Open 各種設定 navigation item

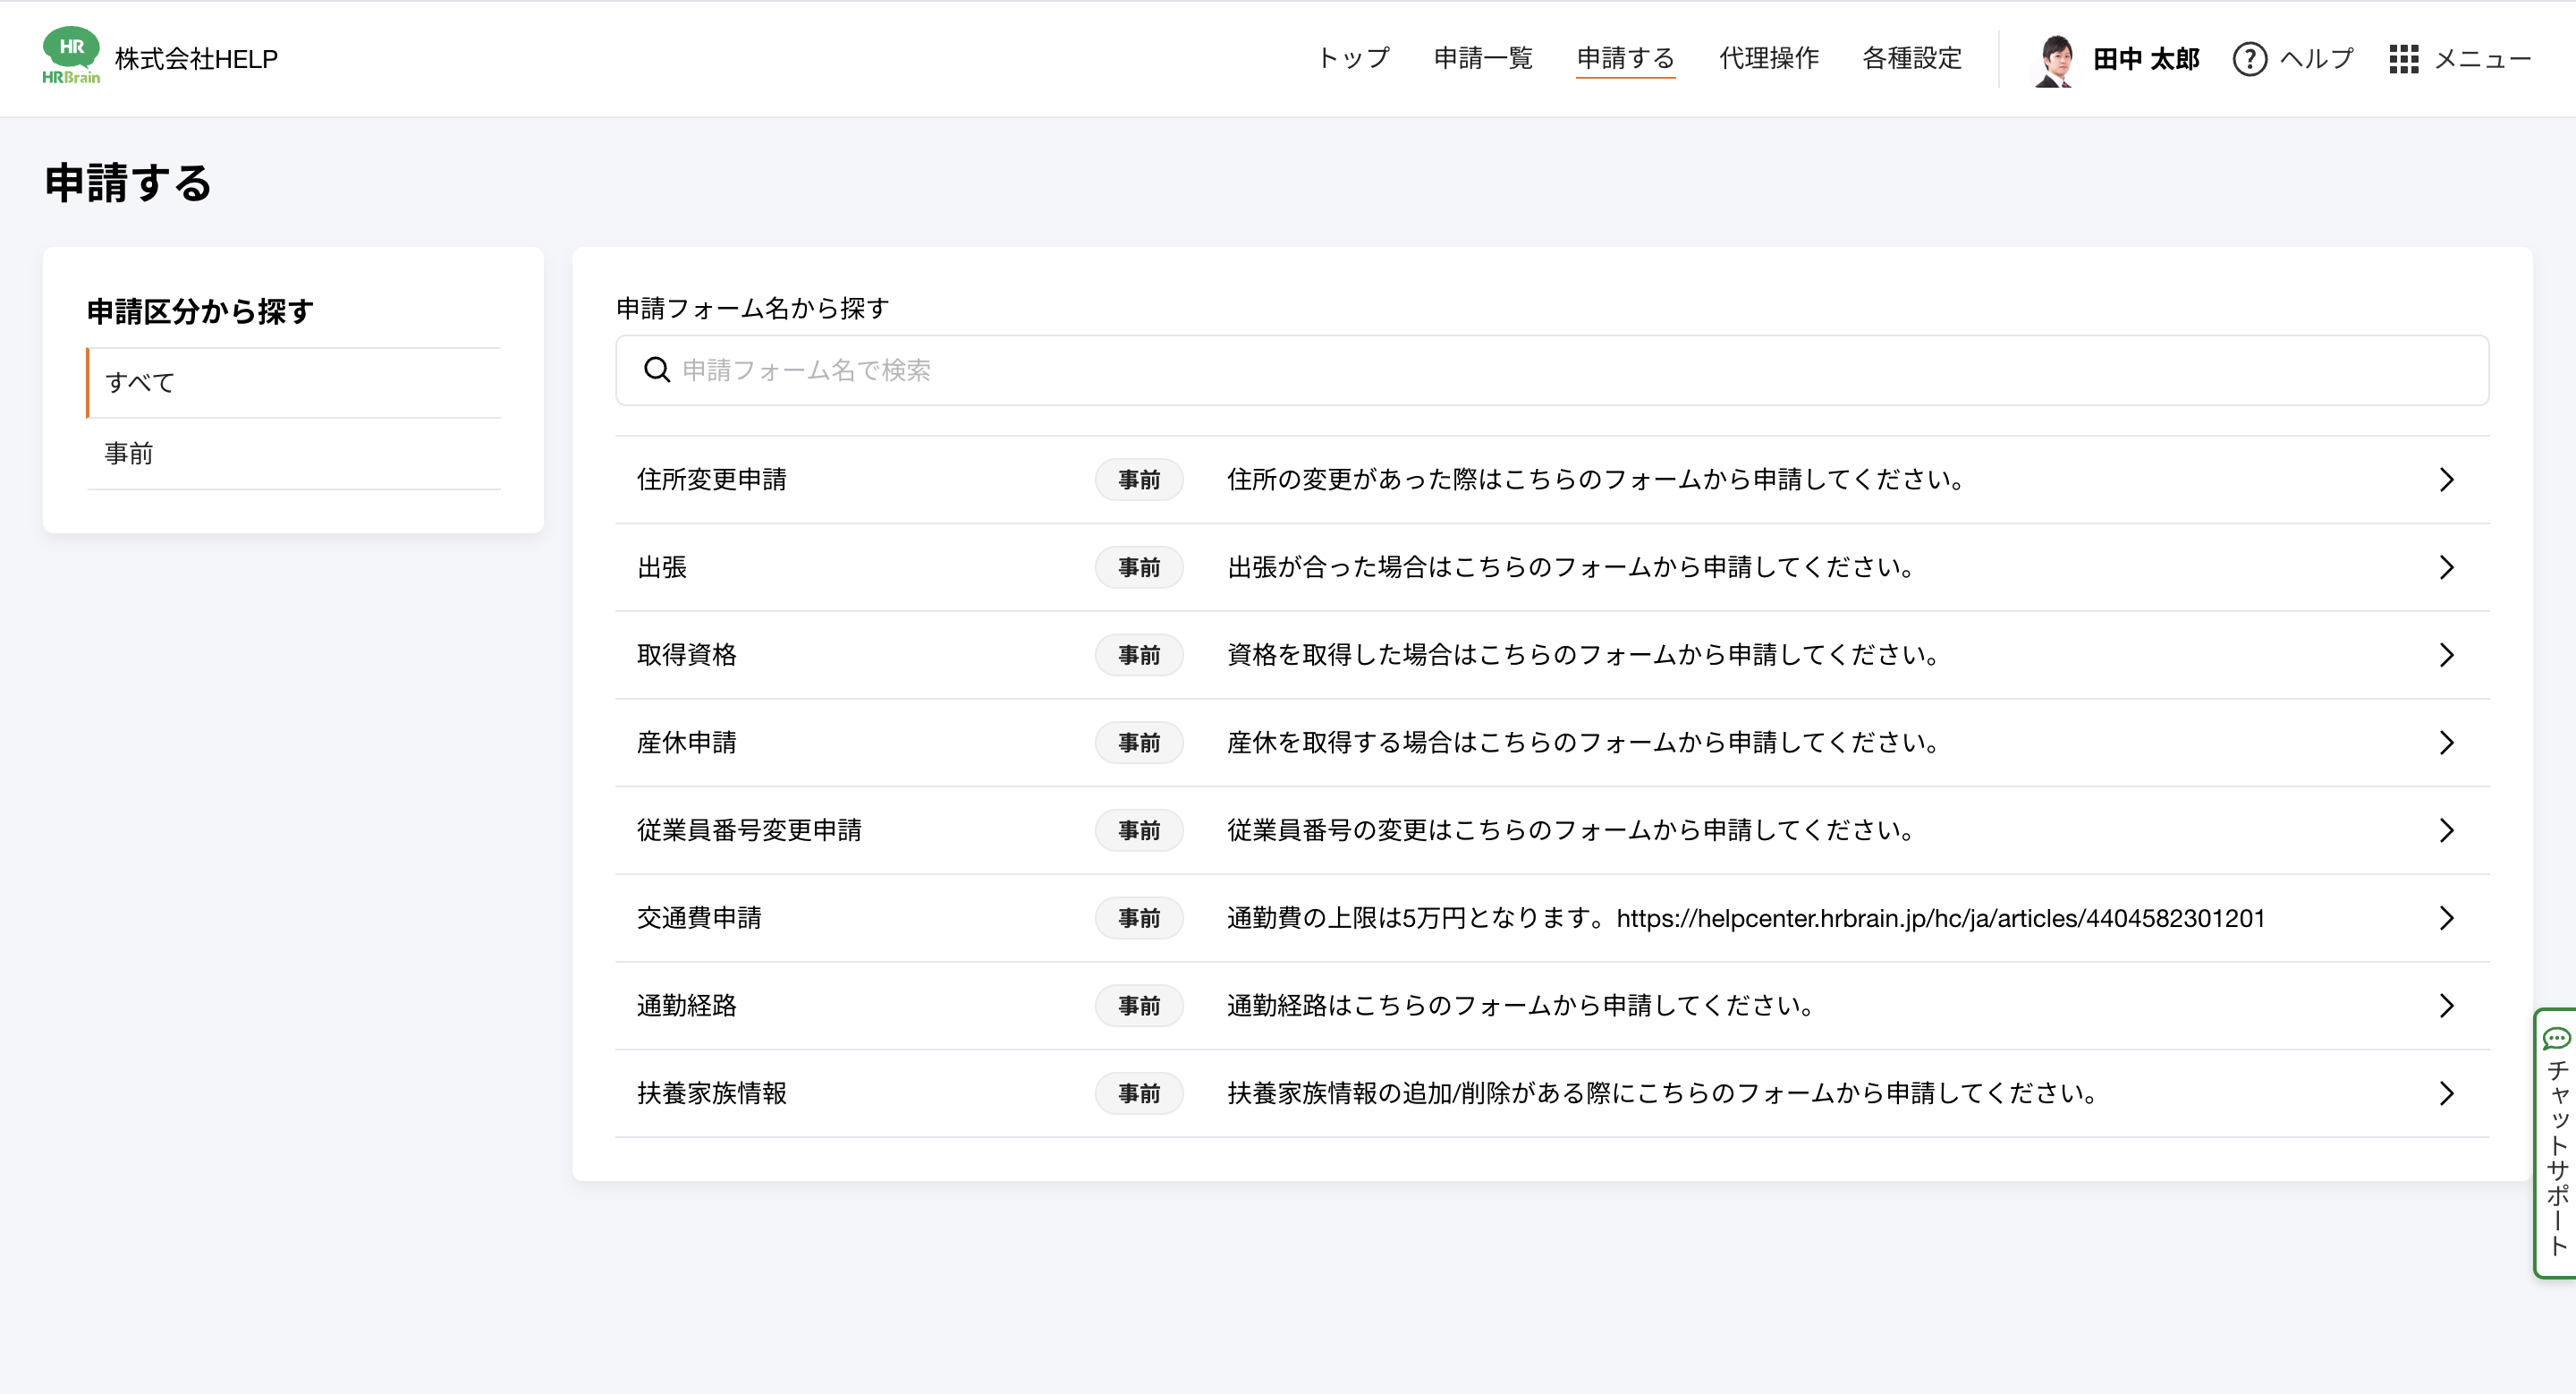tap(1911, 59)
